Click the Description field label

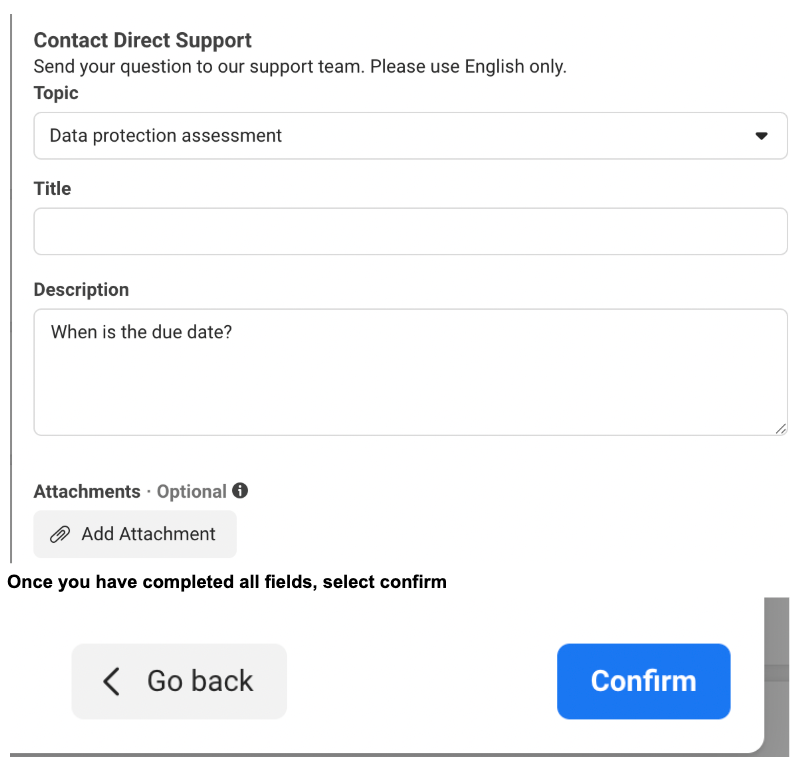pos(81,290)
